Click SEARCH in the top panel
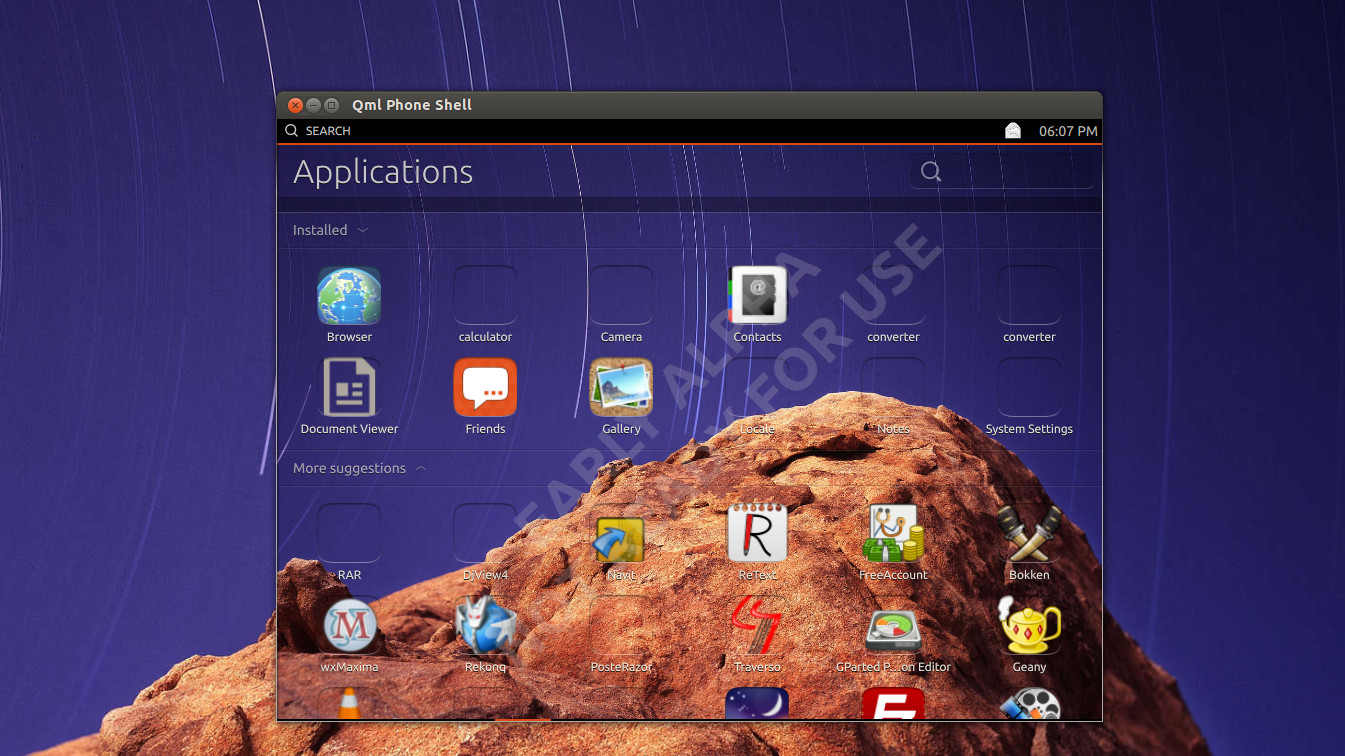 [318, 131]
